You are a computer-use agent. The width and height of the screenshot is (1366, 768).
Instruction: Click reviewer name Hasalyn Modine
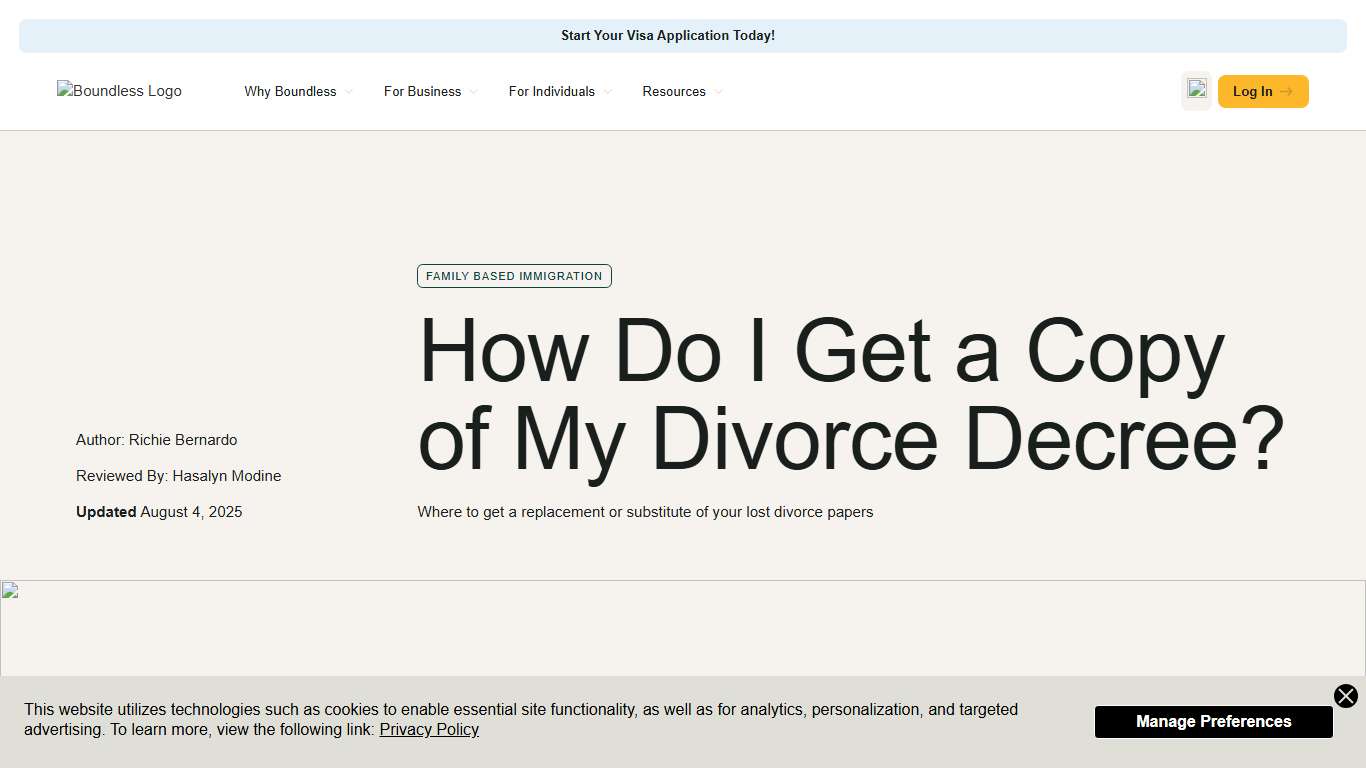[x=227, y=476]
